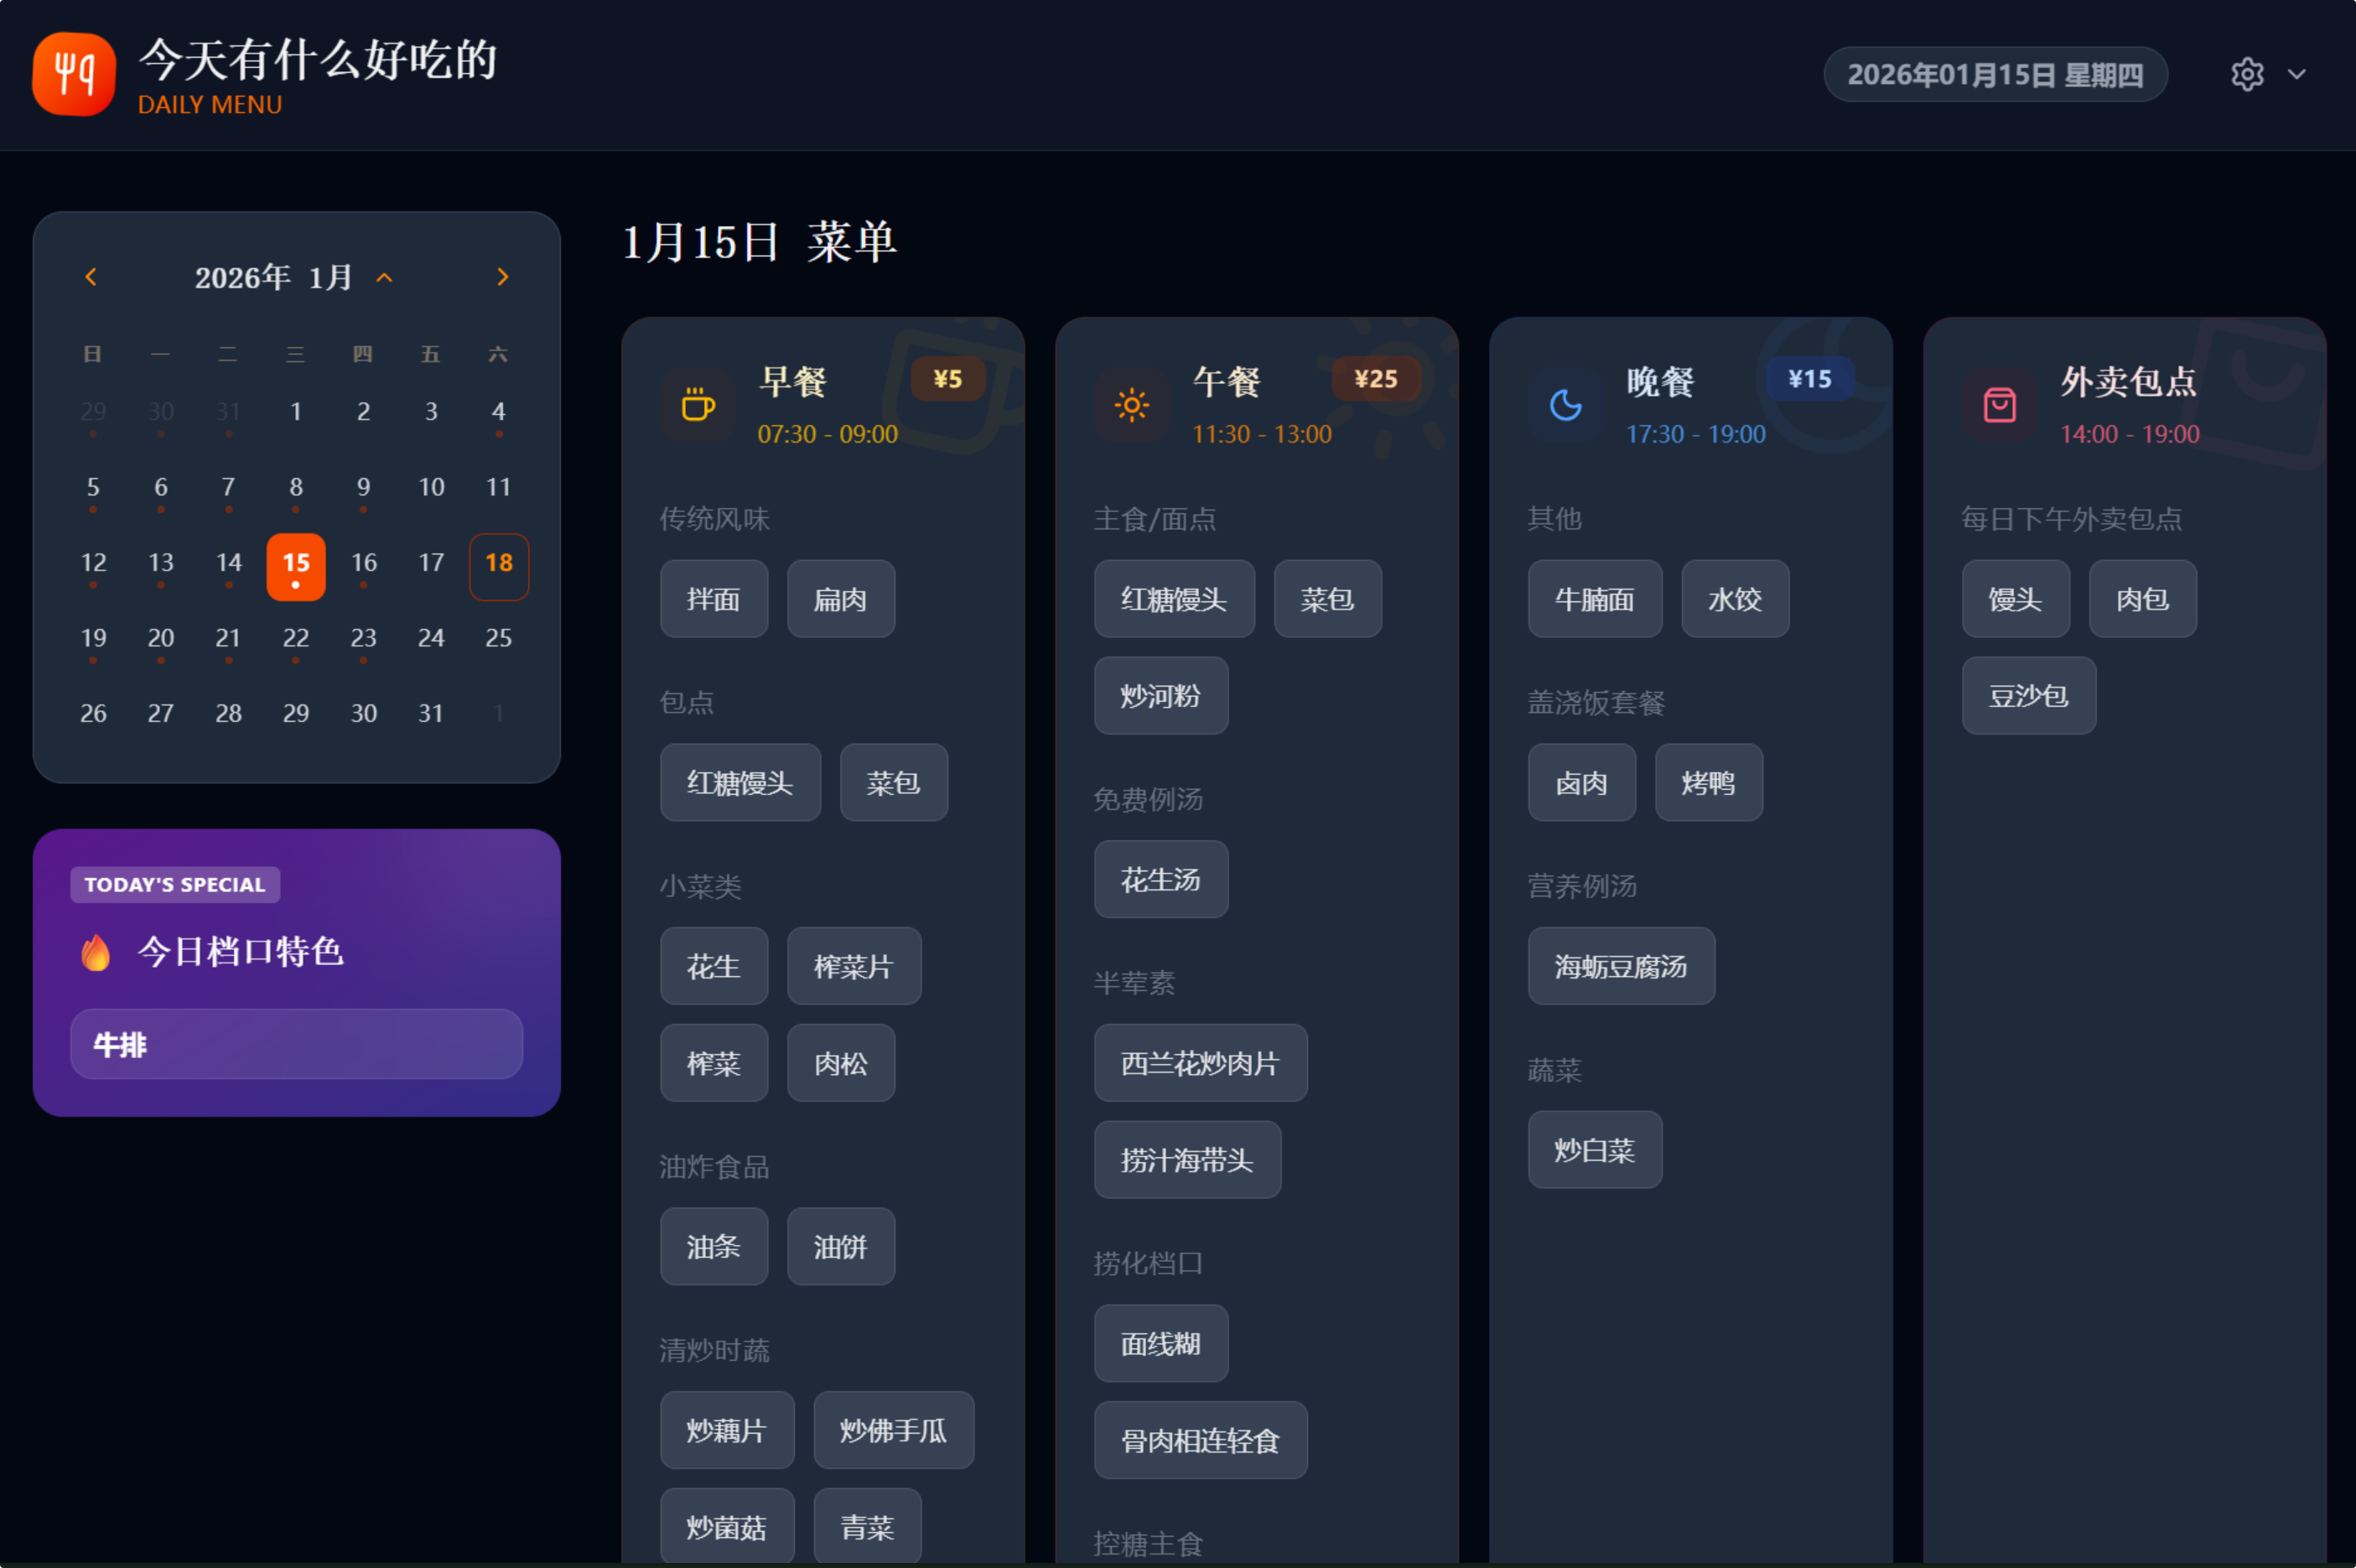Select 油条 under 油炸食品
2356x1568 pixels.
[x=713, y=1246]
